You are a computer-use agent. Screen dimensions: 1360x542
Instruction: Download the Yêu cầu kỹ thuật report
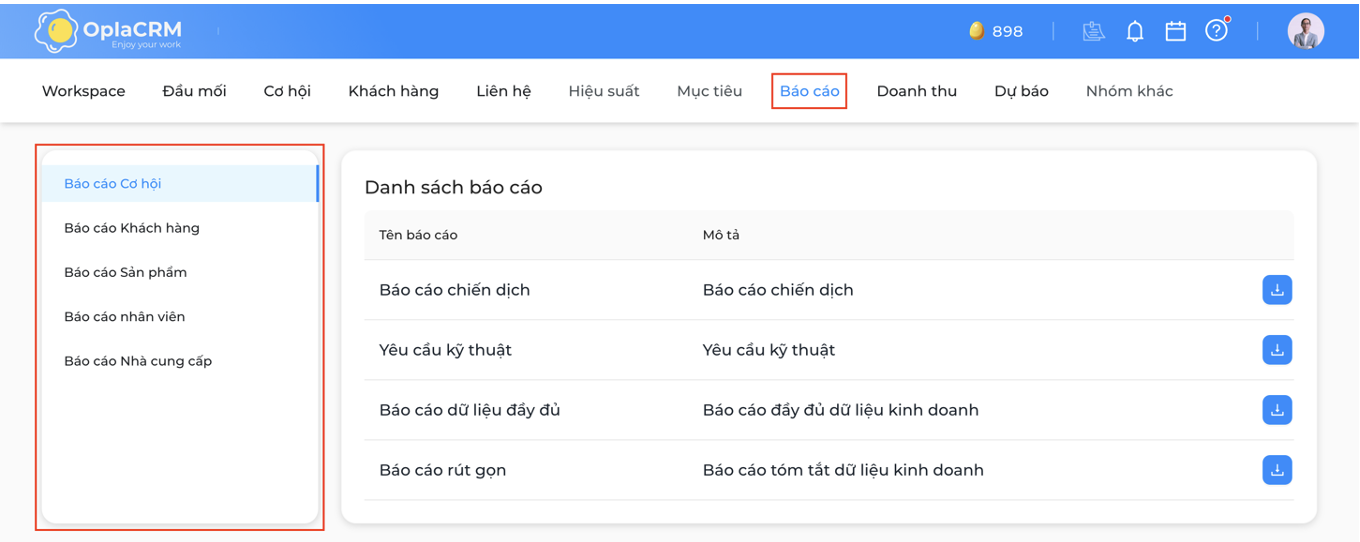[x=1277, y=350]
